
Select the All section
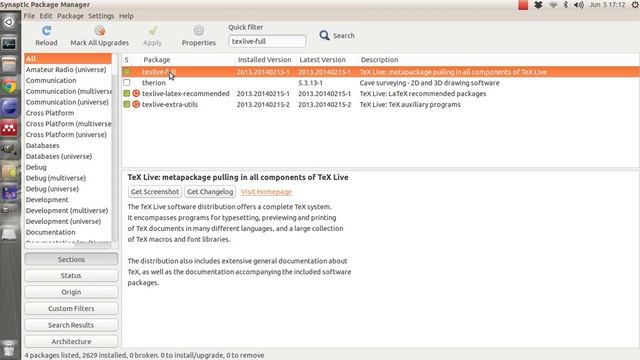pos(68,59)
